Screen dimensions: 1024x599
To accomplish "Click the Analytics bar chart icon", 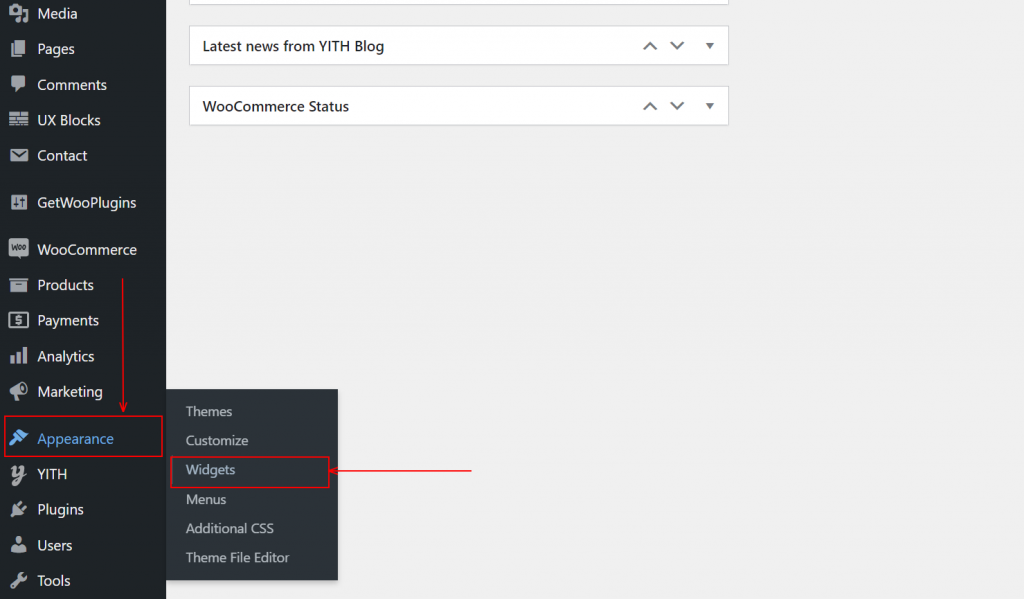I will tap(18, 355).
